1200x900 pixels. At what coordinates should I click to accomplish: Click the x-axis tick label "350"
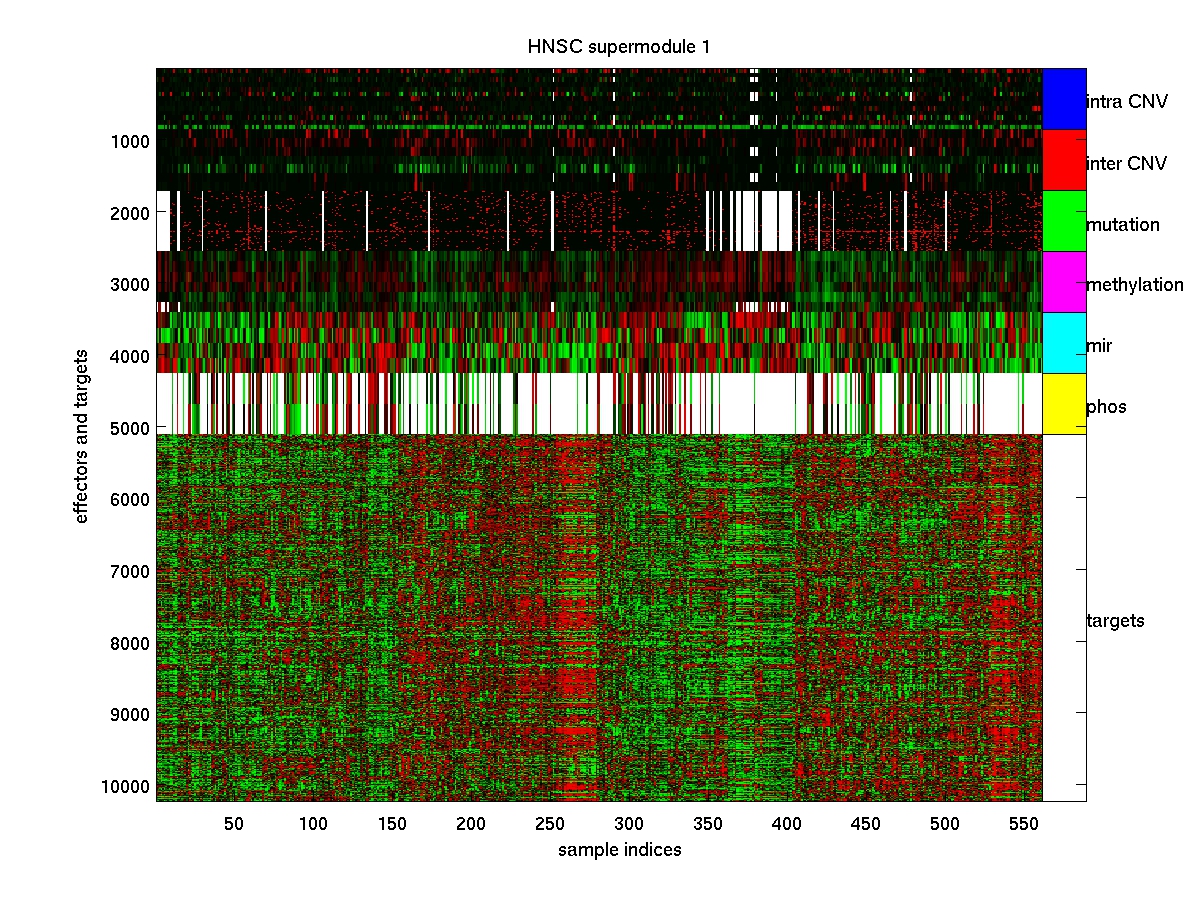click(x=708, y=823)
